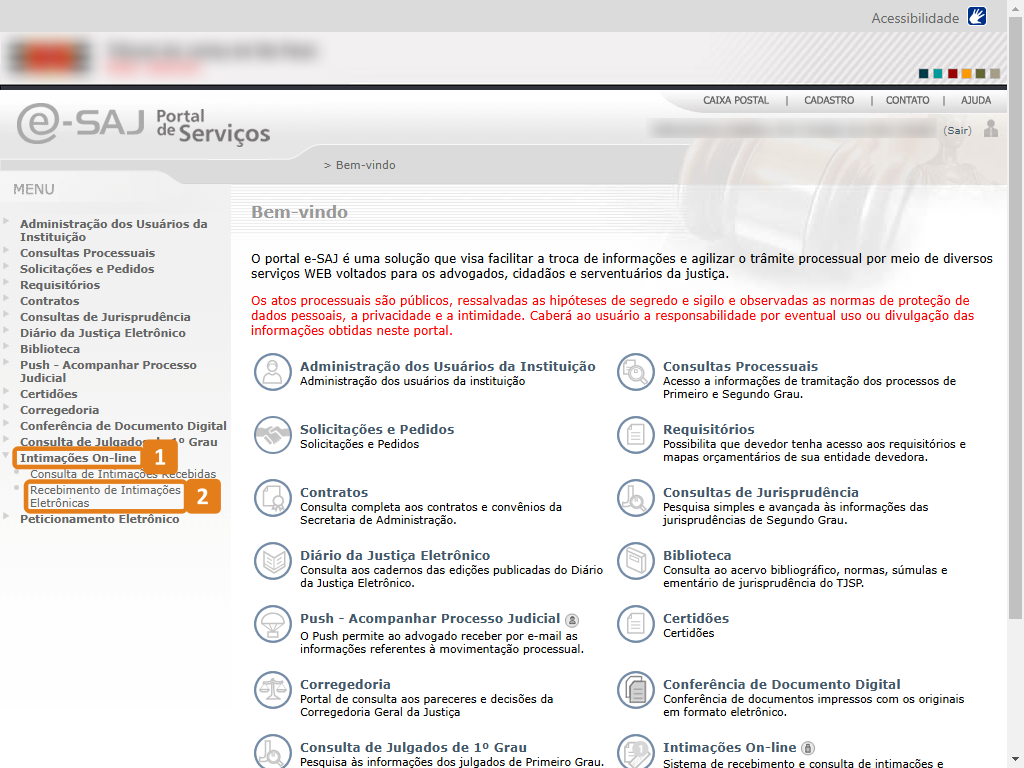Select the Push megaphone icon
This screenshot has width=1024, height=768.
272,625
